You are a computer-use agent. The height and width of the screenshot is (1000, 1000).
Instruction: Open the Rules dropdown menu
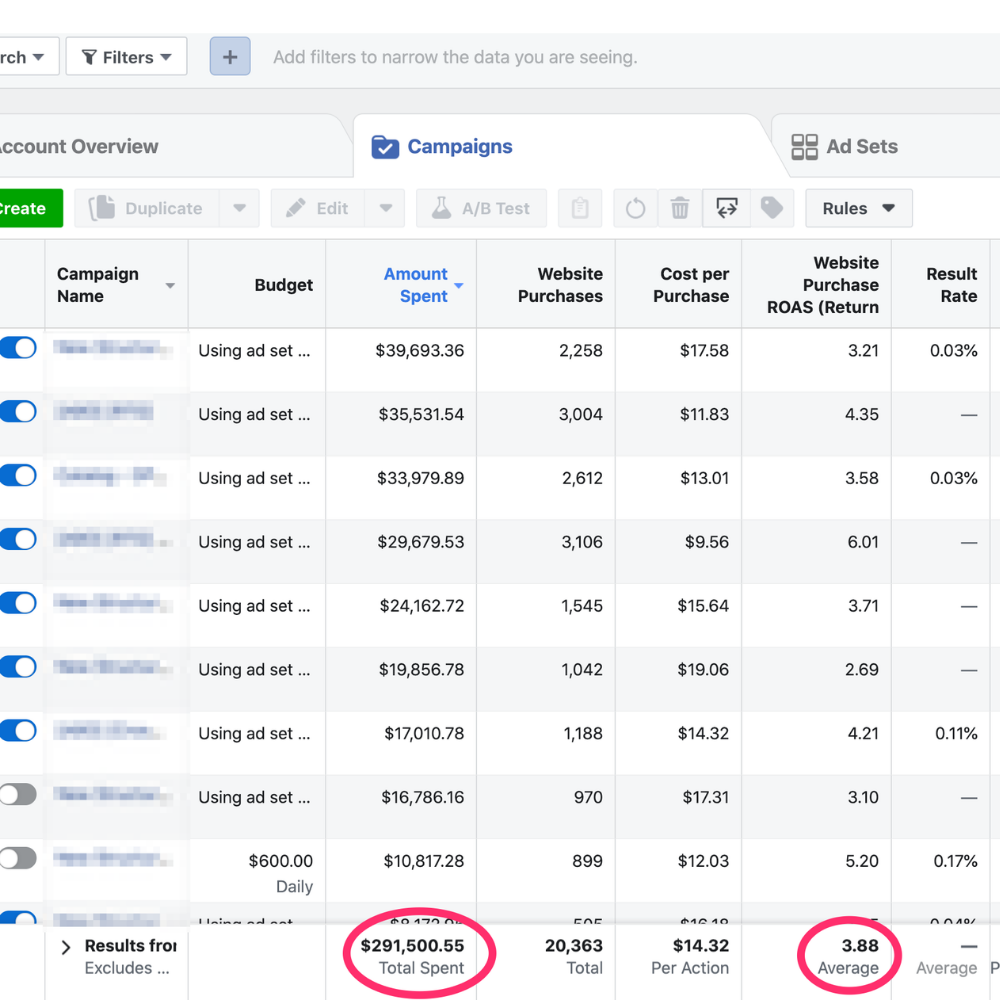coord(858,208)
